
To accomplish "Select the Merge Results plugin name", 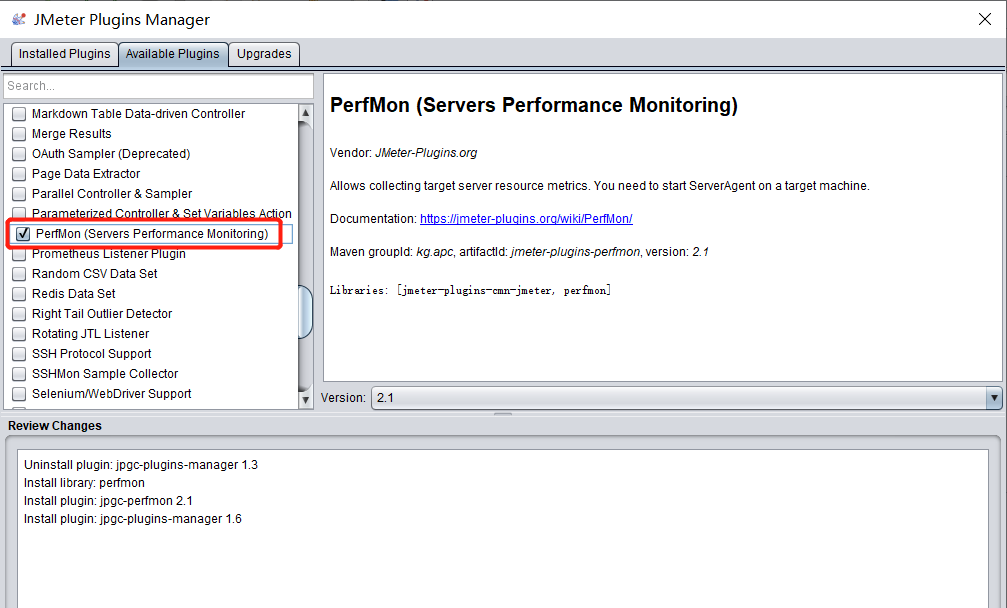I will 71,134.
